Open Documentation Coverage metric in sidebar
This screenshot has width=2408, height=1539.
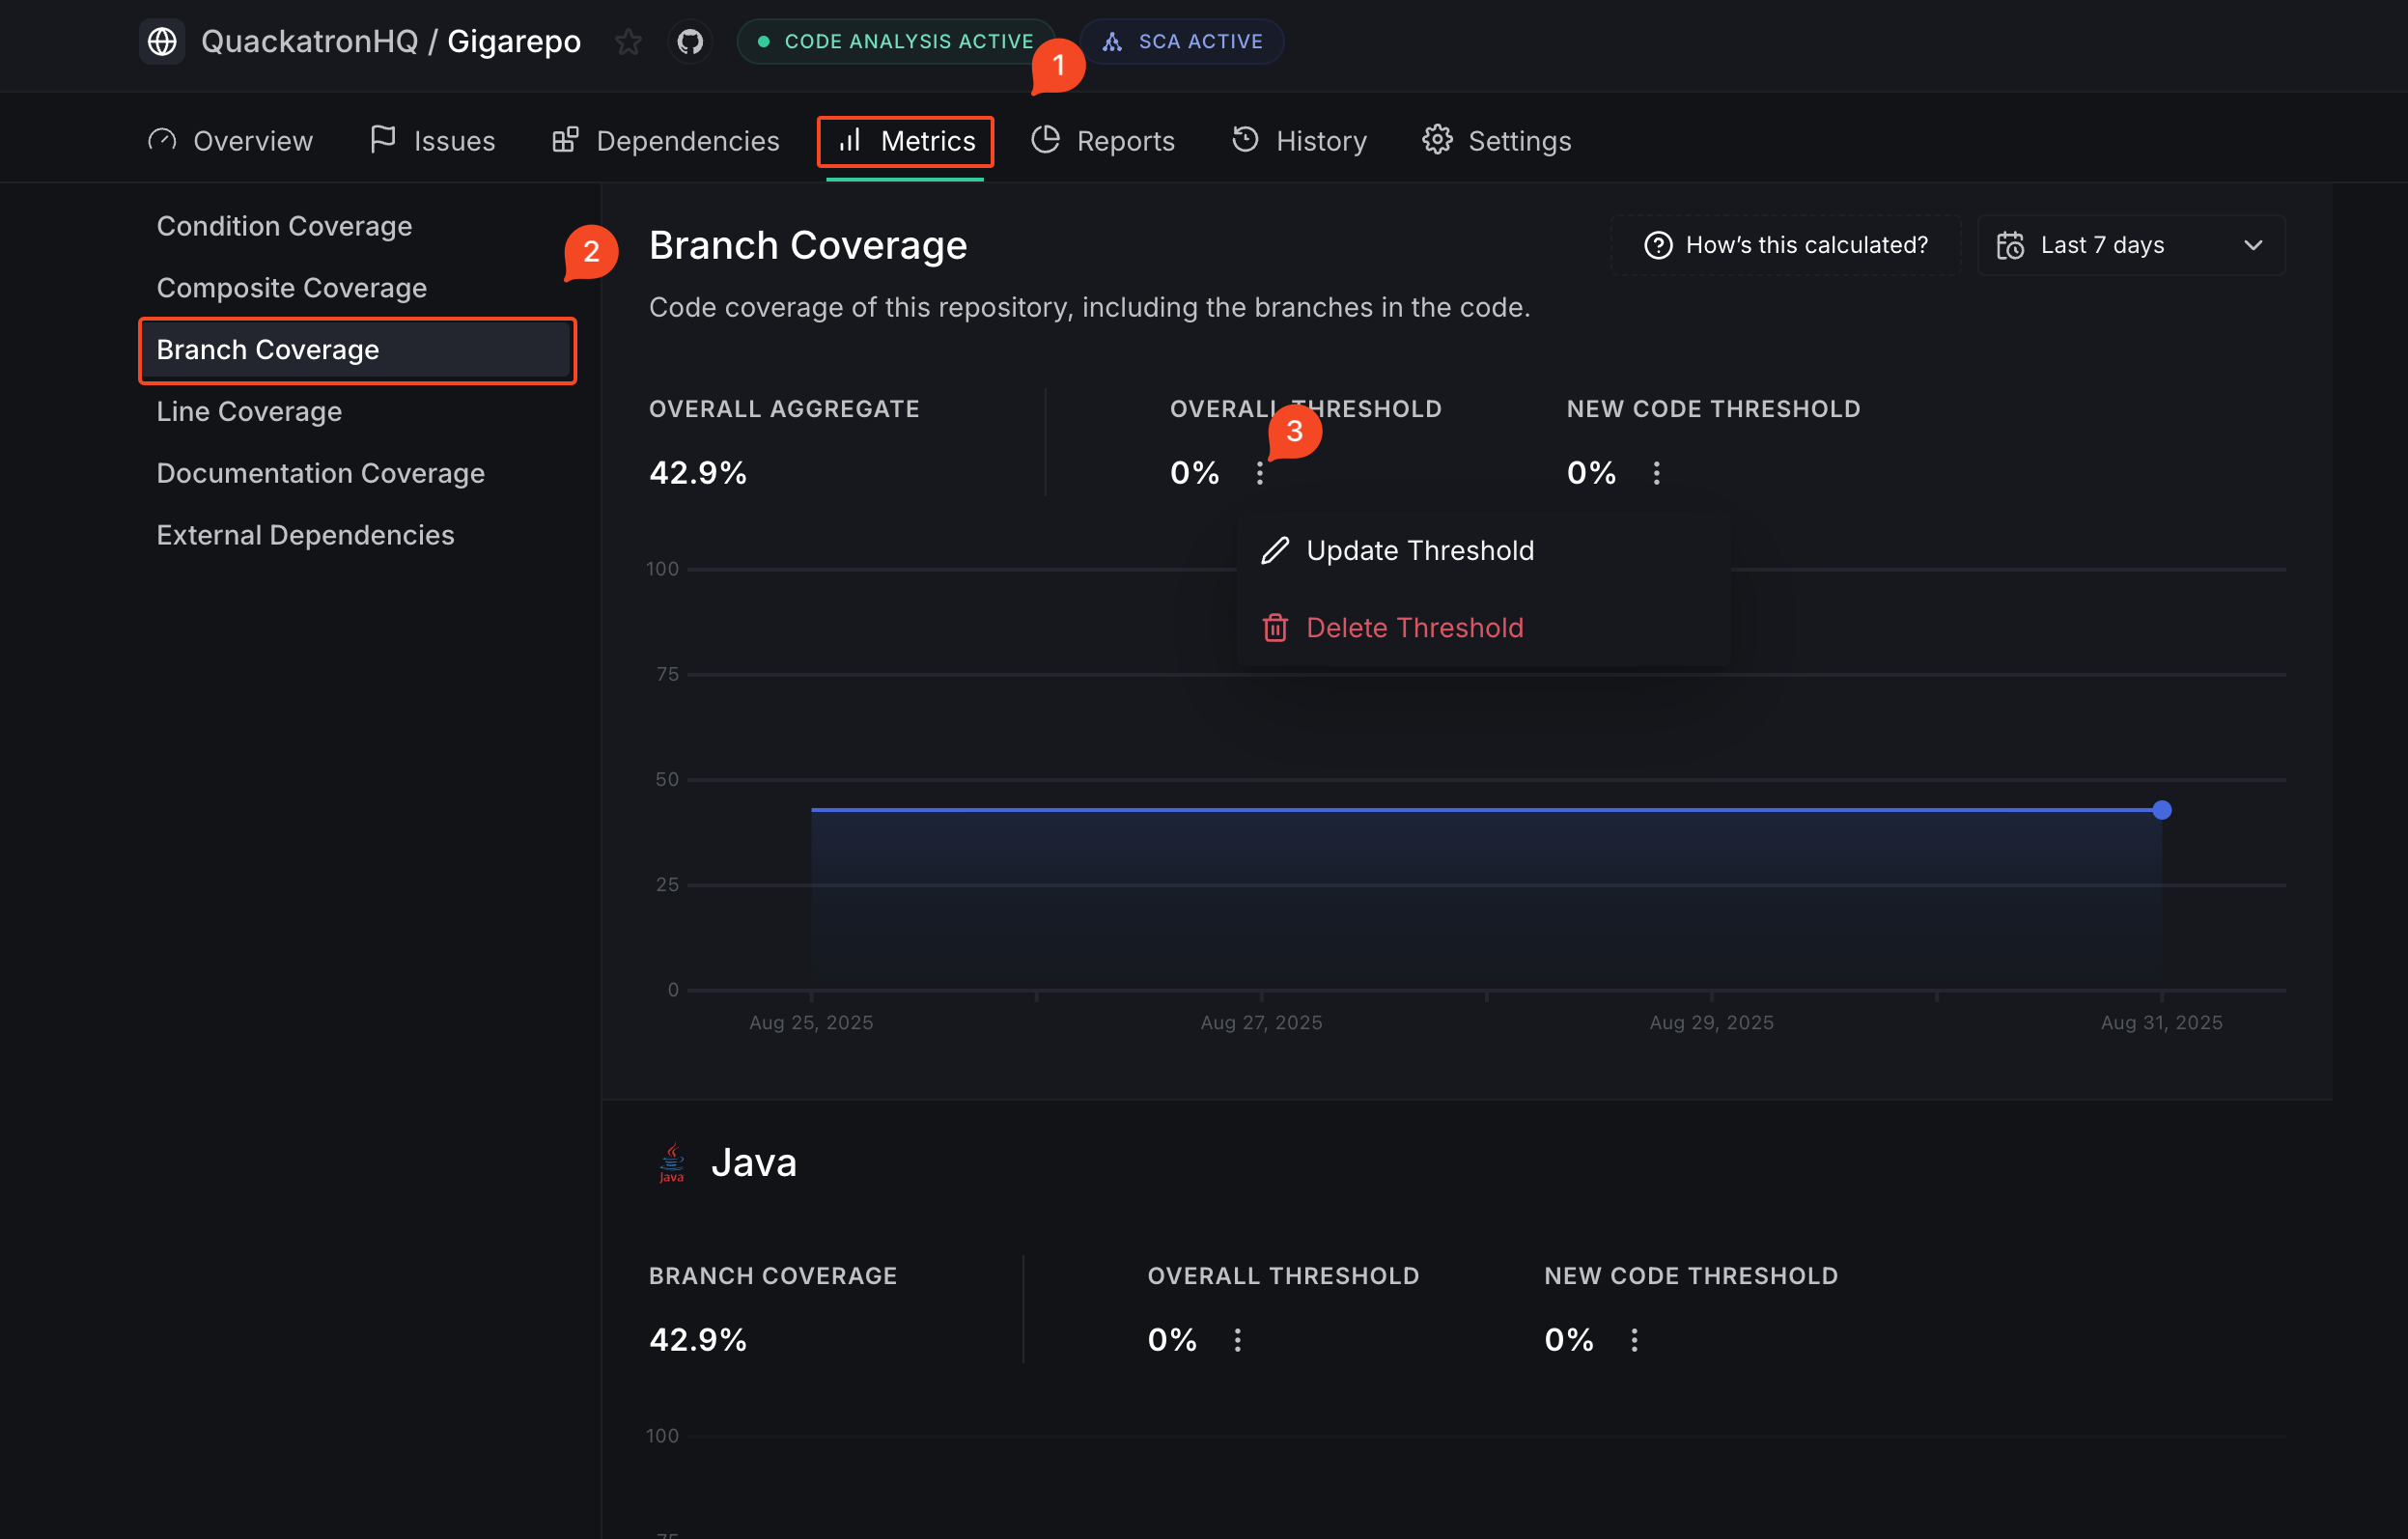320,474
